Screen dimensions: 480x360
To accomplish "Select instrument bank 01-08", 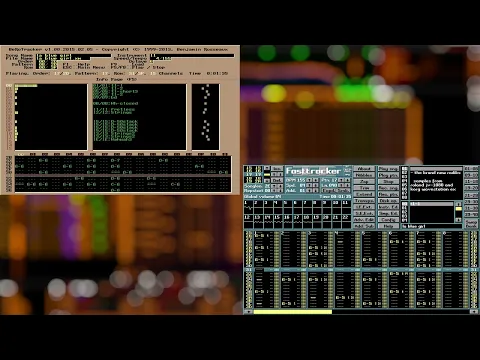I will tap(471, 168).
